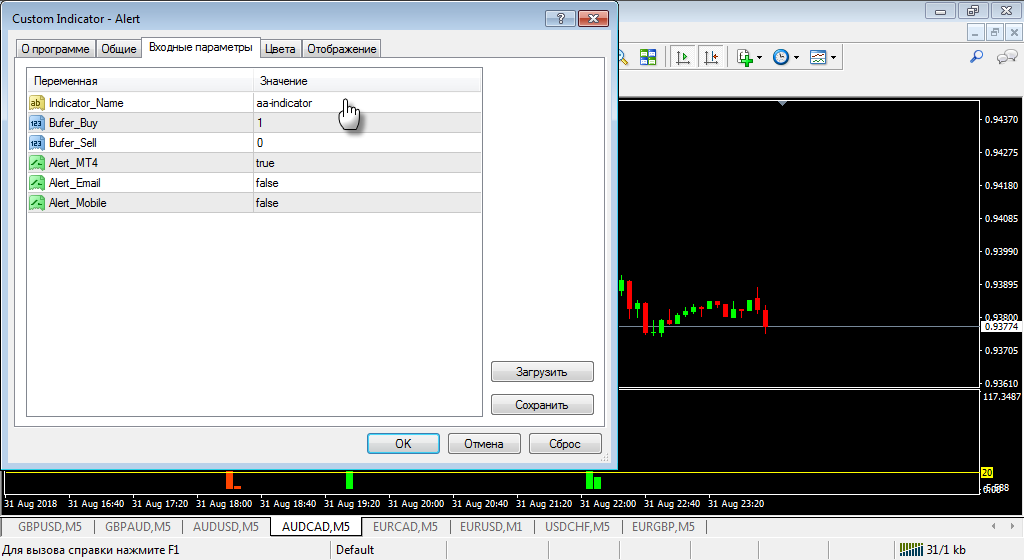Switch to the Общие tab

coord(119,49)
